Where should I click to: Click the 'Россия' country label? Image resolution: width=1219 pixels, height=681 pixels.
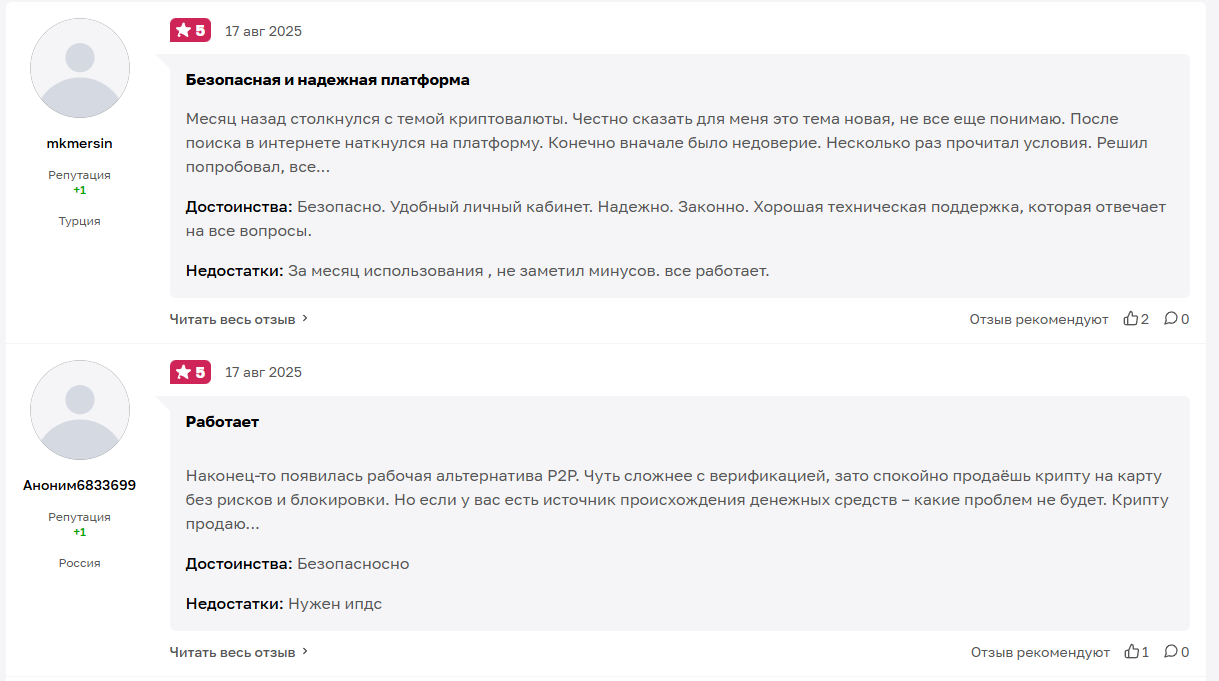[x=80, y=563]
